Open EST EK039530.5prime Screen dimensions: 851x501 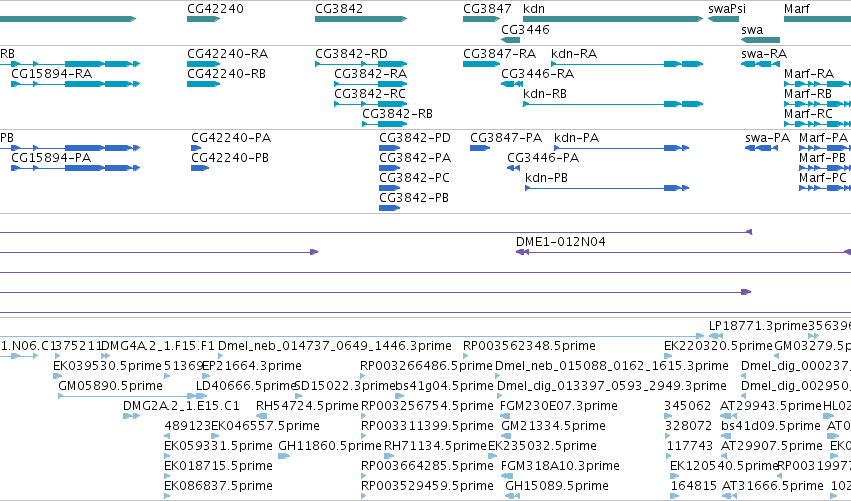pos(107,366)
